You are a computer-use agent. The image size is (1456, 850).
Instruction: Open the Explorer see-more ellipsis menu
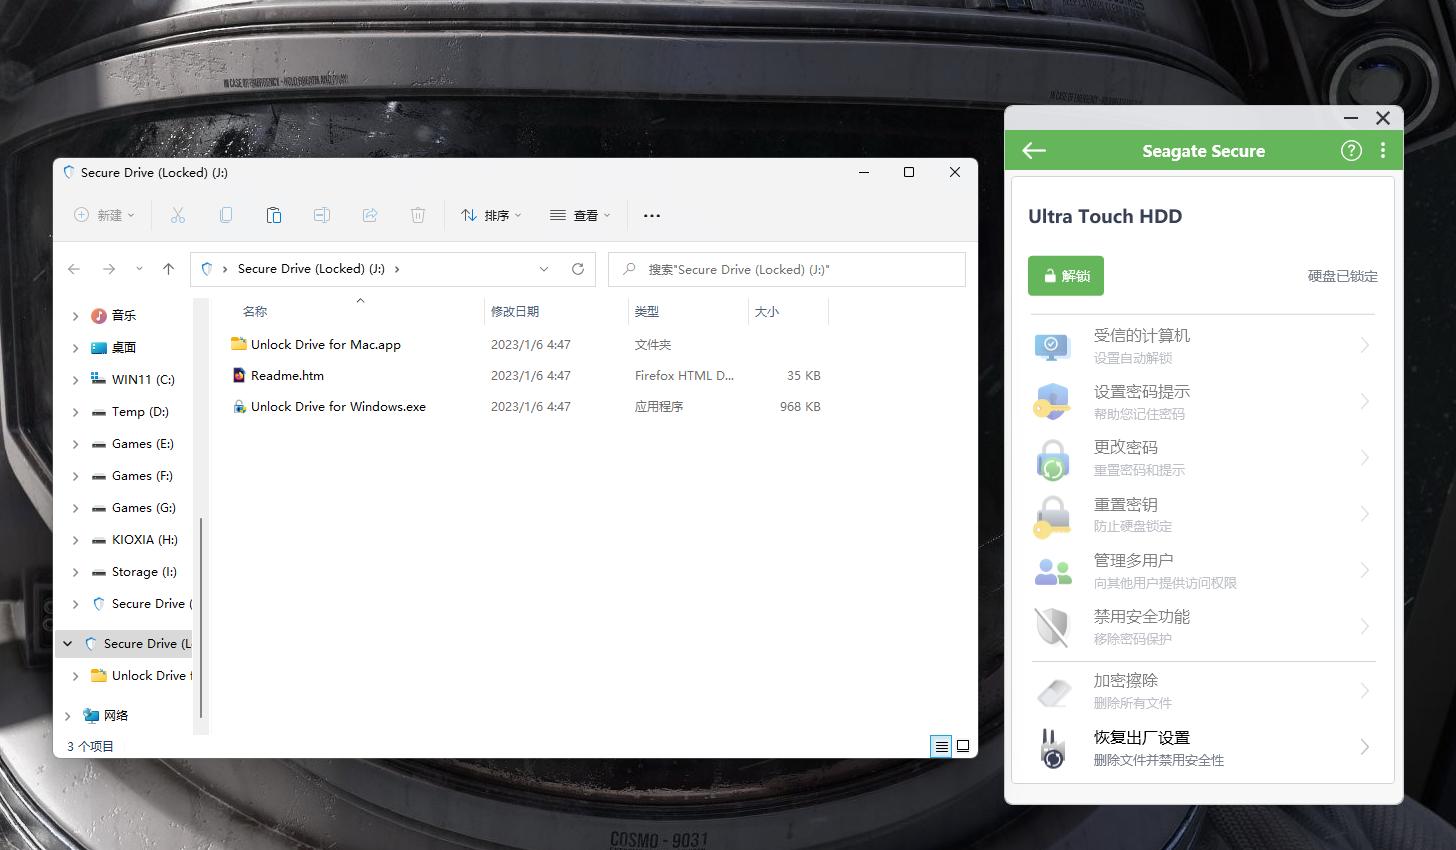[652, 215]
